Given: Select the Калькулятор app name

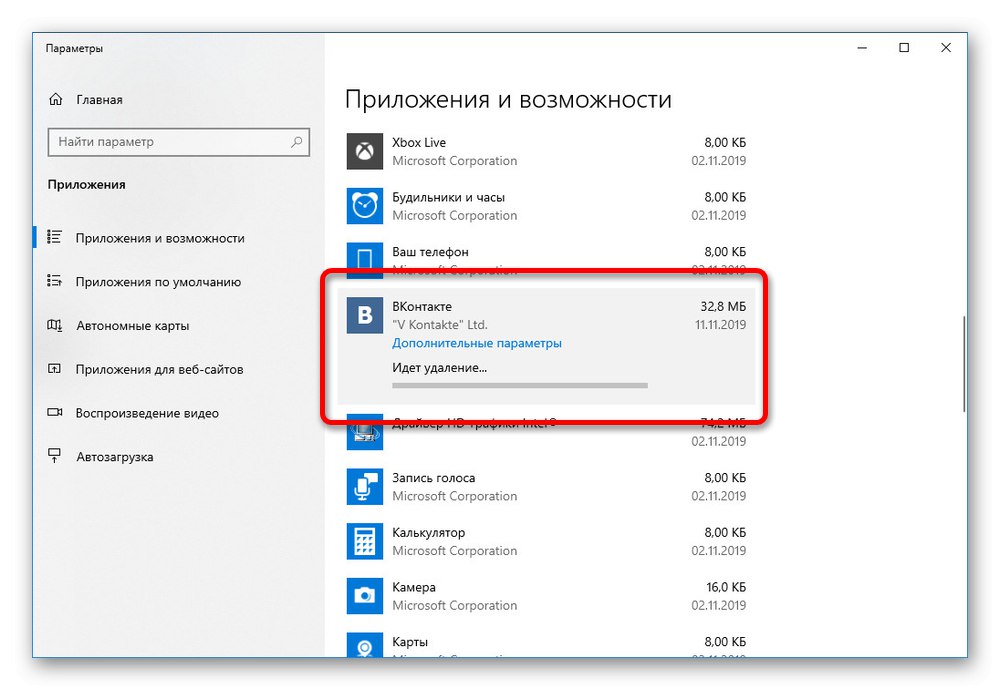Looking at the screenshot, I should pyautogui.click(x=429, y=532).
